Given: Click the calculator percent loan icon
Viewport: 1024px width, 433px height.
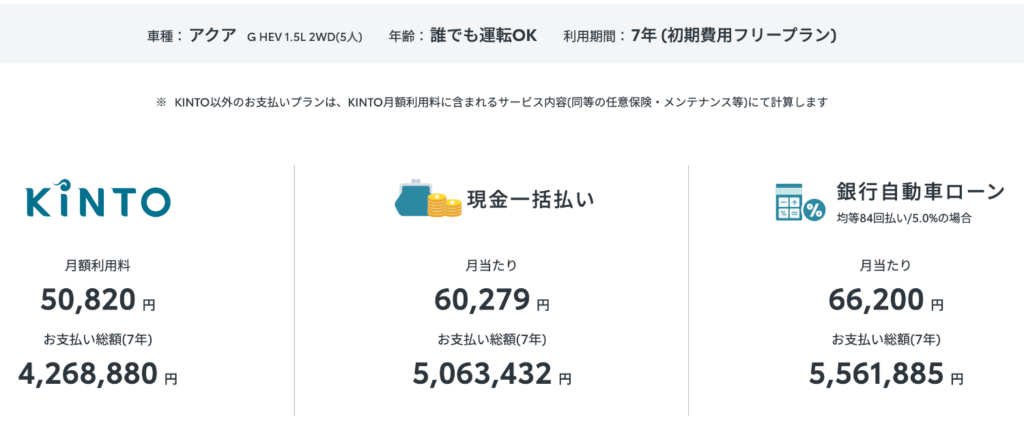Looking at the screenshot, I should point(799,200).
